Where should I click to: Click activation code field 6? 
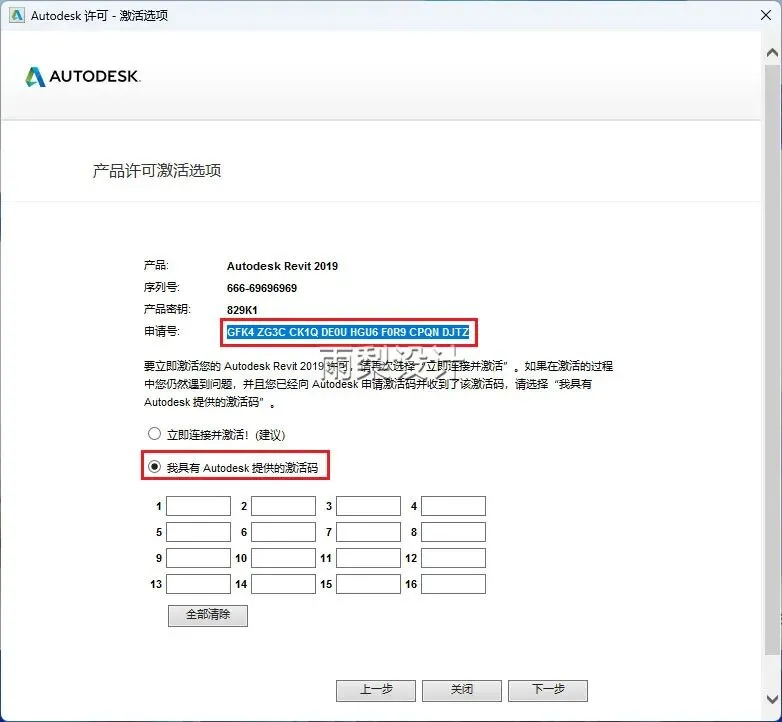[283, 532]
